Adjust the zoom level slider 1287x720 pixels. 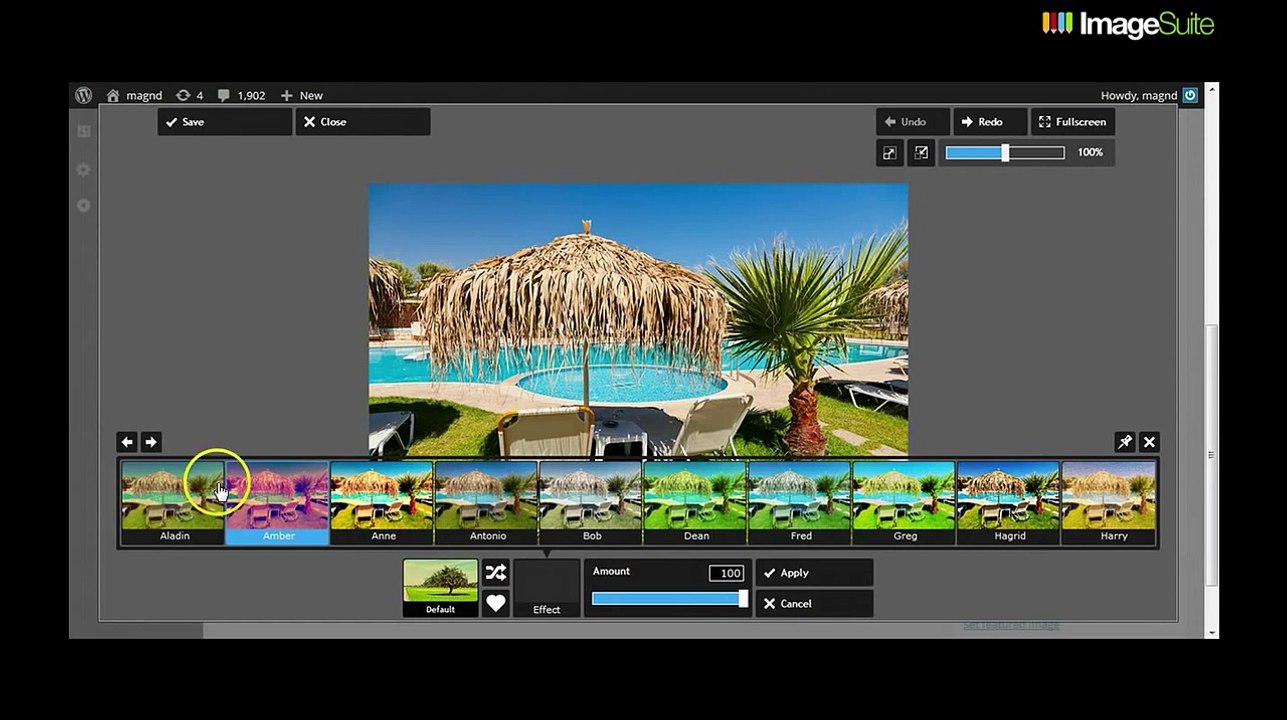(1004, 153)
